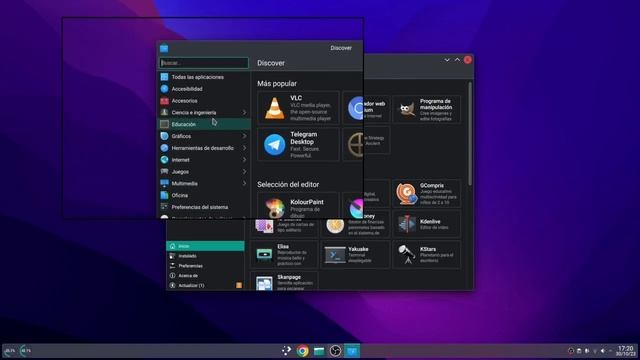Expand the Internet category arrow
This screenshot has height=360, width=640.
[244, 160]
